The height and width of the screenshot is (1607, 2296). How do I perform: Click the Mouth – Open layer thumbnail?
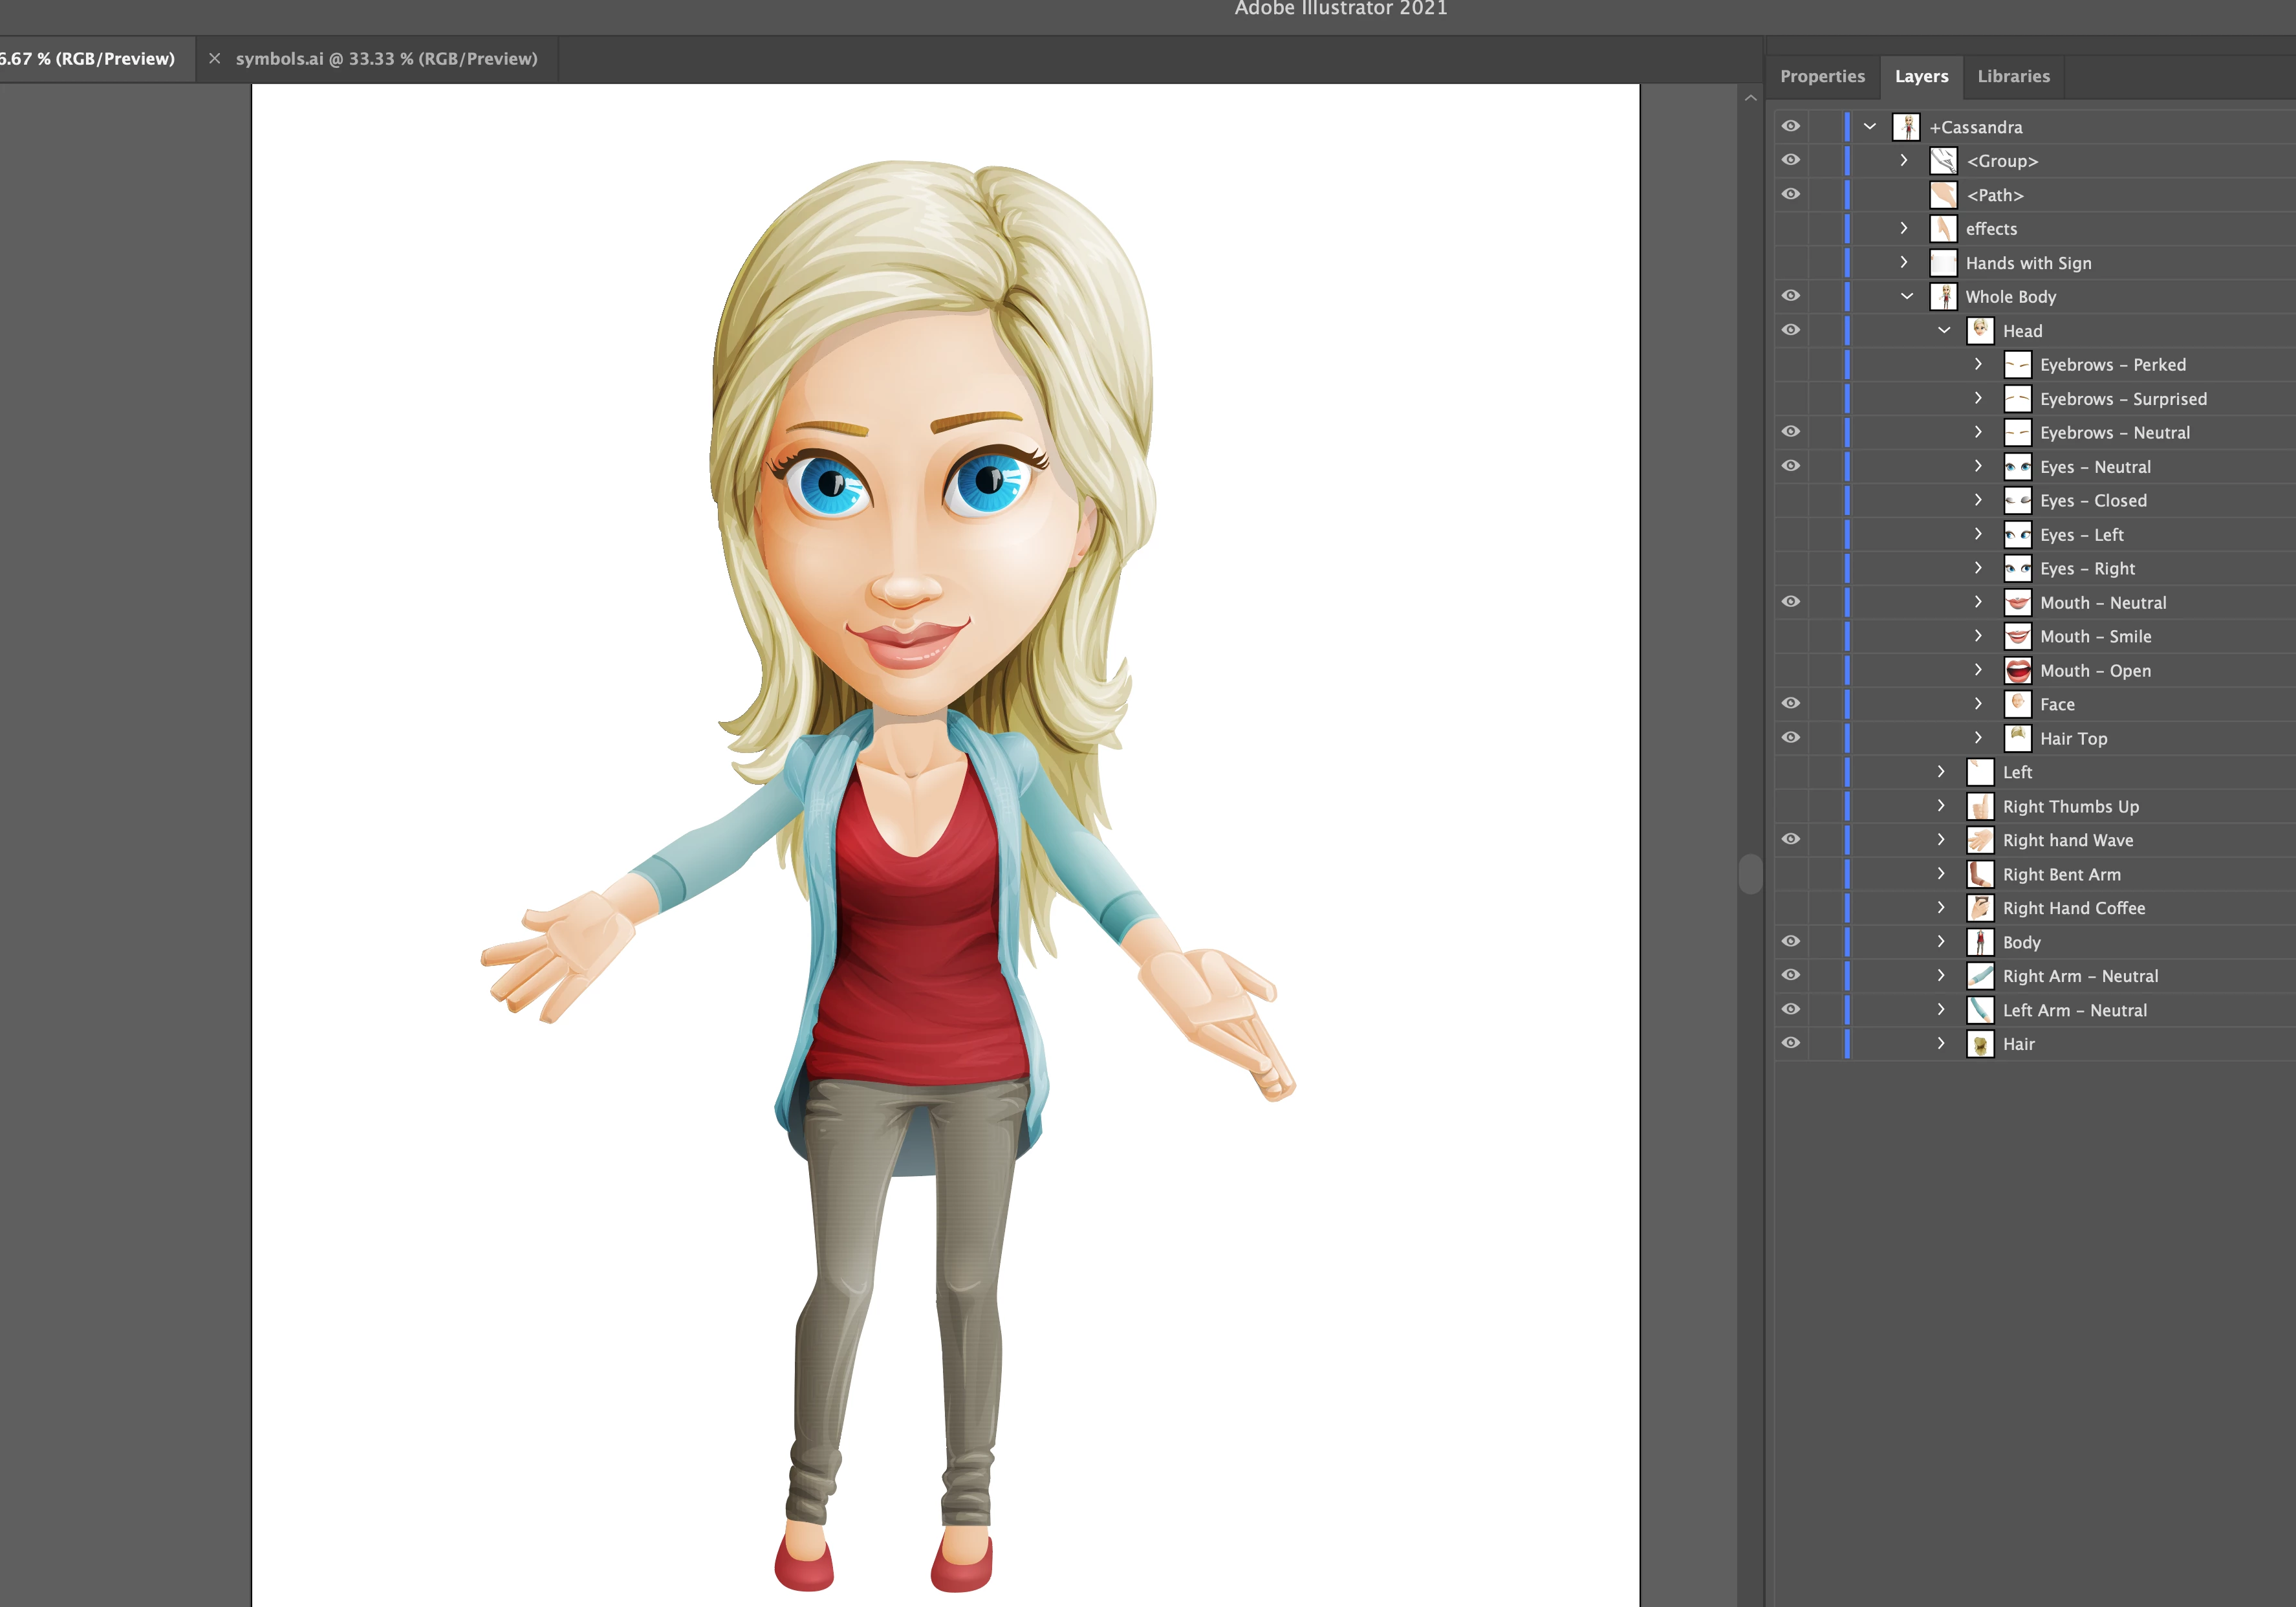click(2017, 671)
